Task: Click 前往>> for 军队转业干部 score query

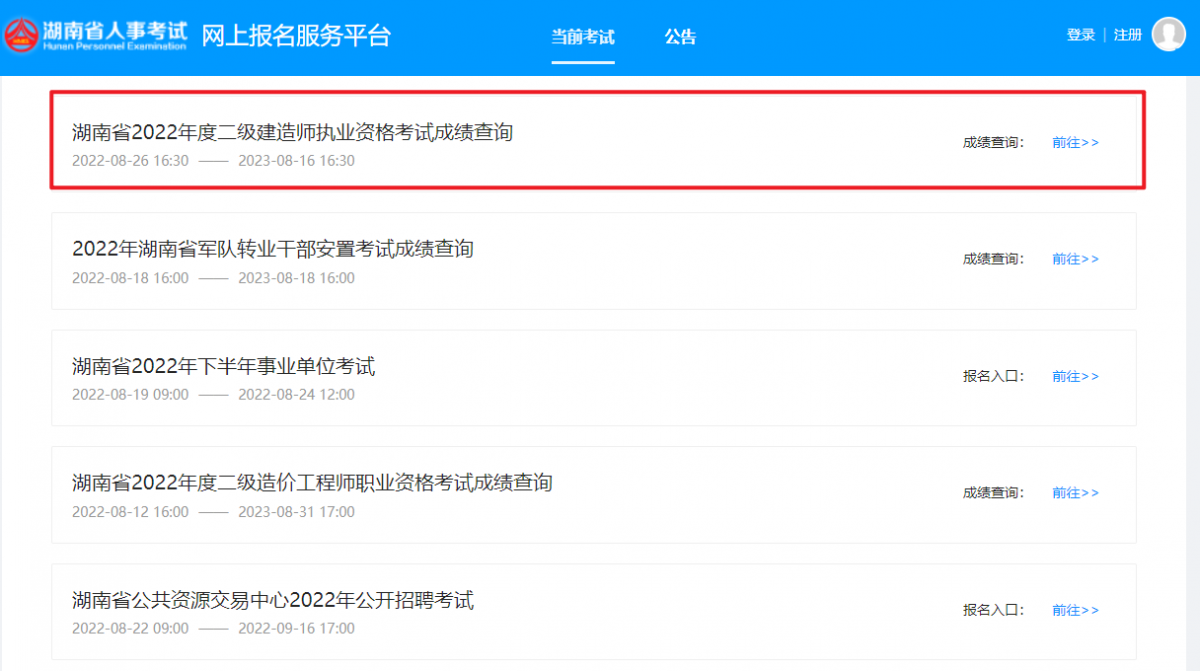Action: [x=1075, y=259]
